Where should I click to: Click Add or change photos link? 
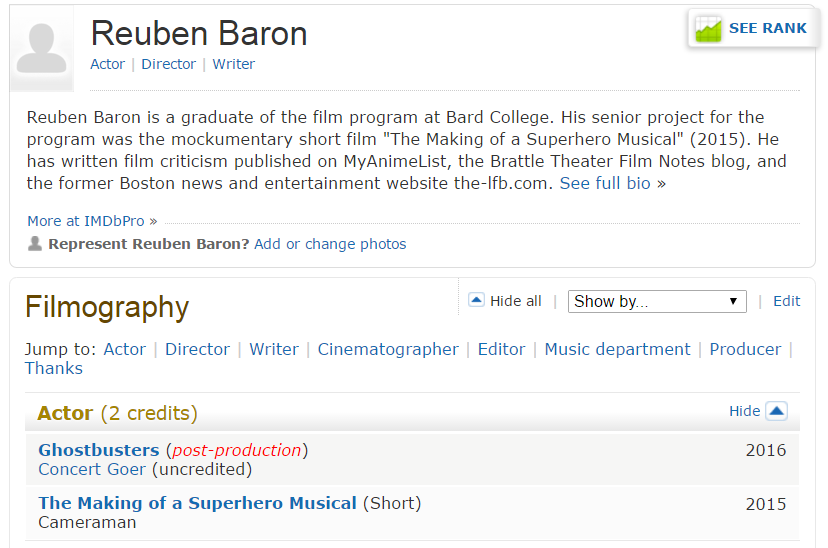330,244
